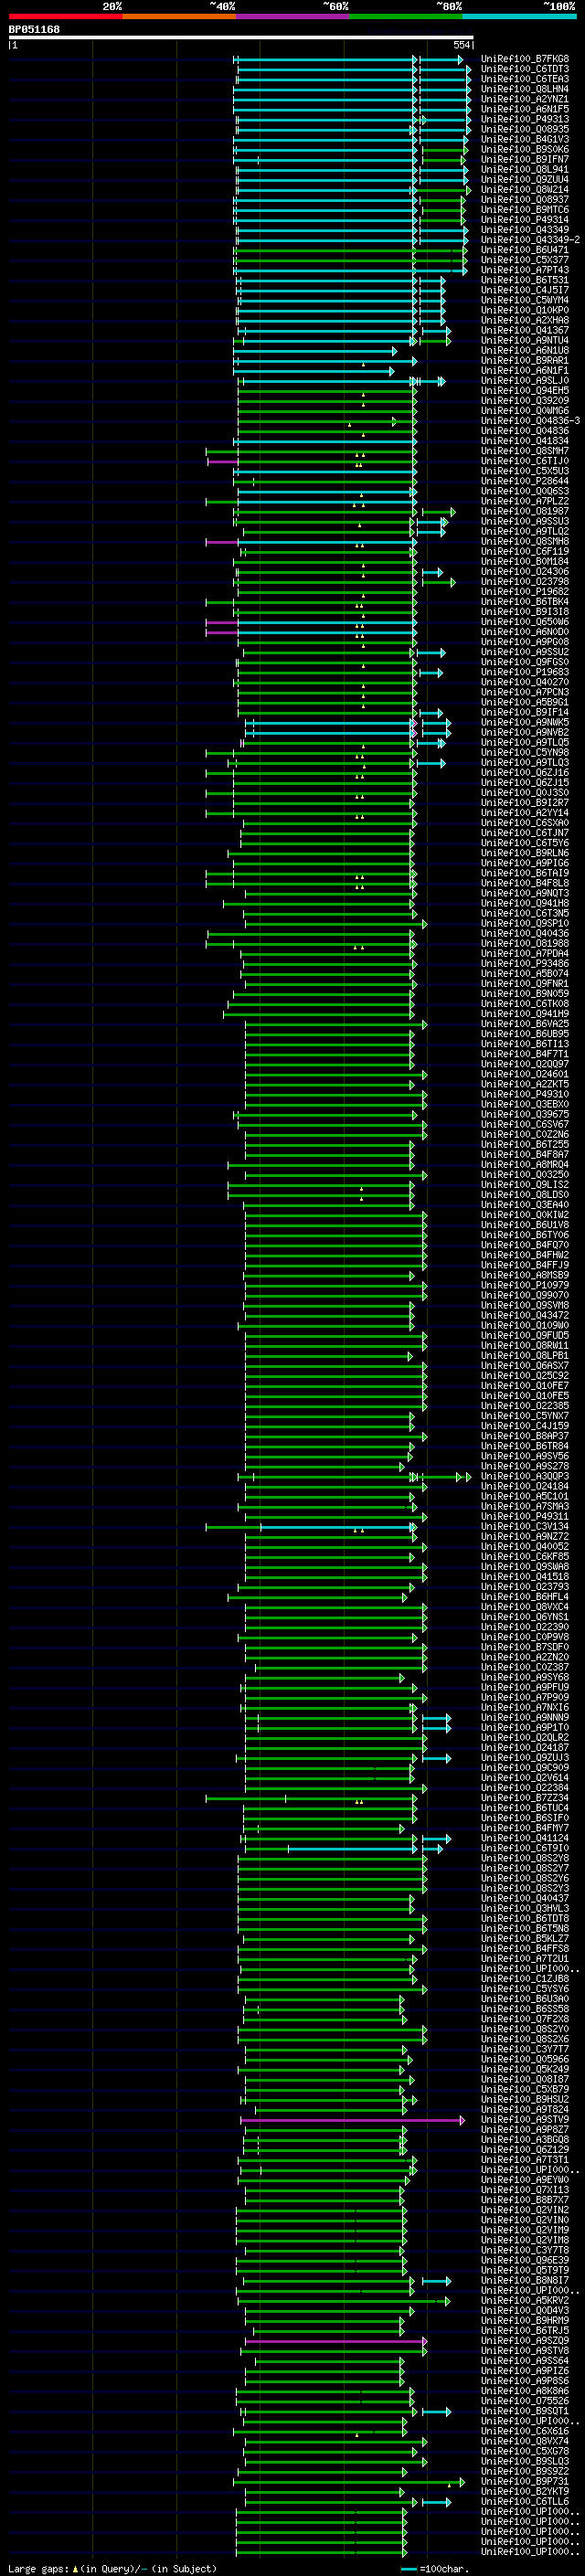This screenshot has width=585, height=2576.
Task: Select hit UniRef100_B7FKG8
Action: tap(525, 59)
